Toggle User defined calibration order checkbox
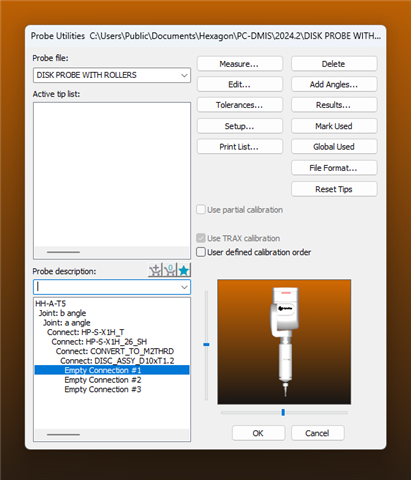The image size is (411, 480). click(x=201, y=252)
